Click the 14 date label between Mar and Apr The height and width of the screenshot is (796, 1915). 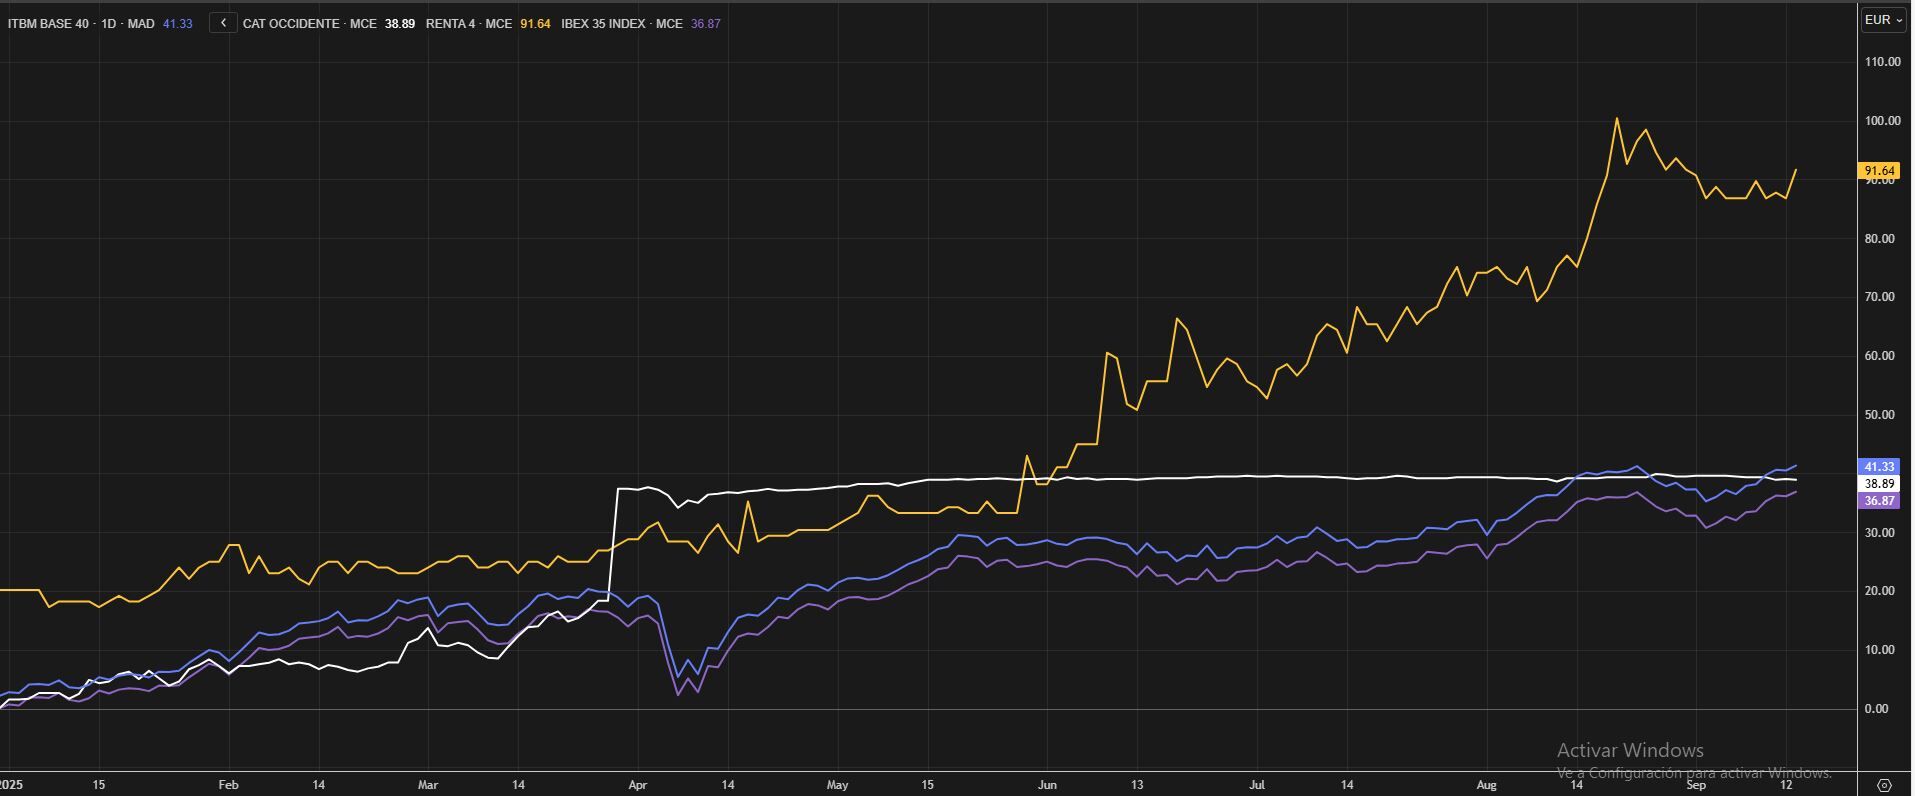518,785
